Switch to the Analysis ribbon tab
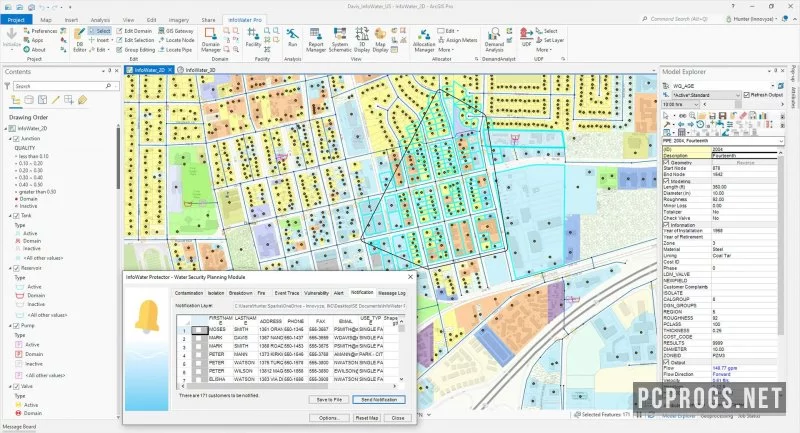 point(101,20)
